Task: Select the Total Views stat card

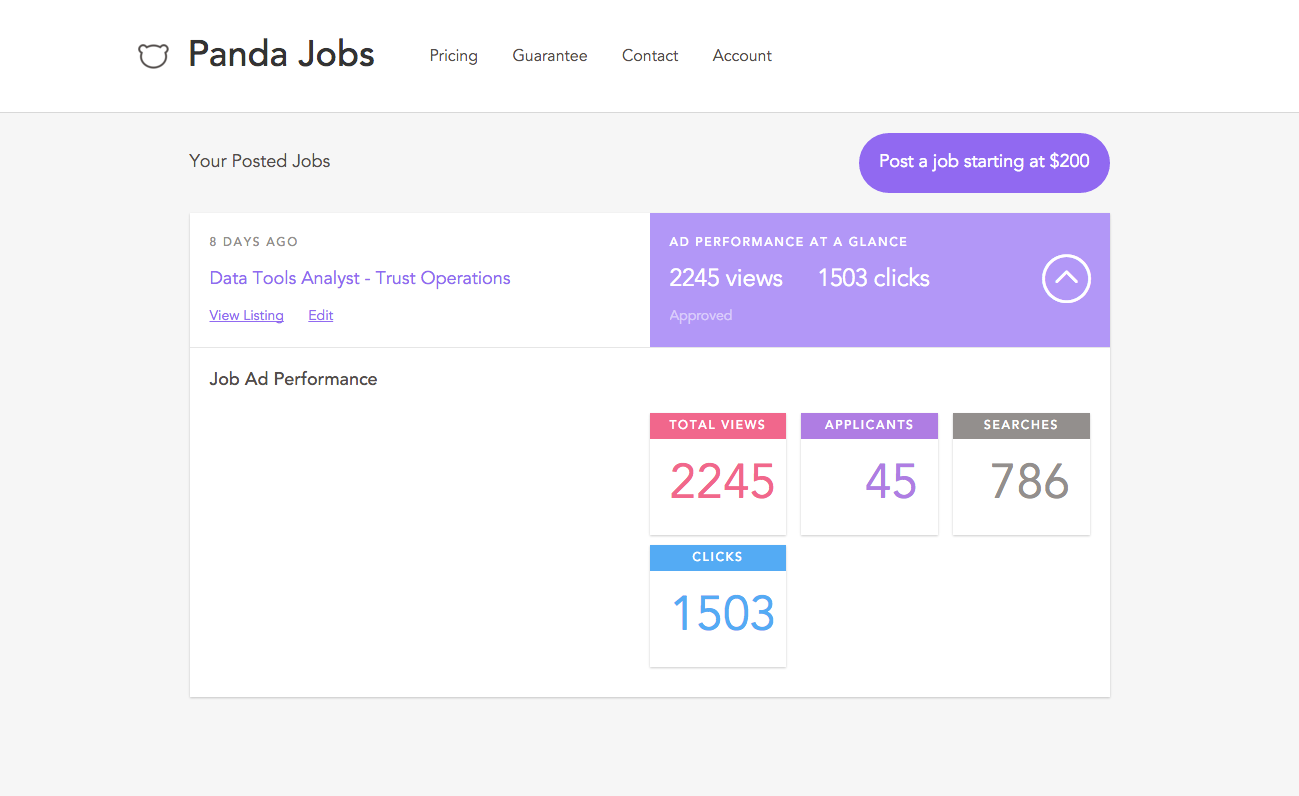Action: tap(718, 474)
